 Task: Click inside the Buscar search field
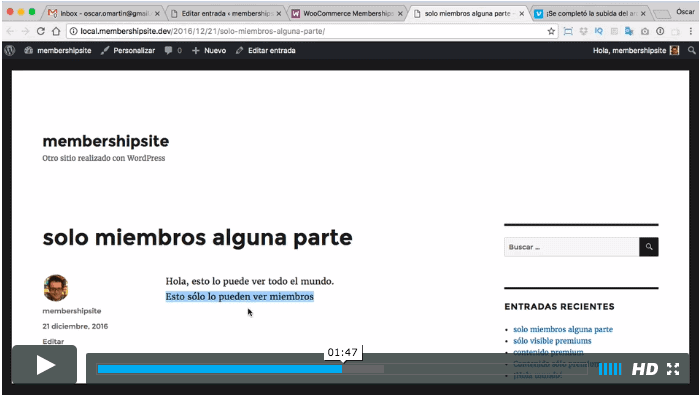(571, 247)
